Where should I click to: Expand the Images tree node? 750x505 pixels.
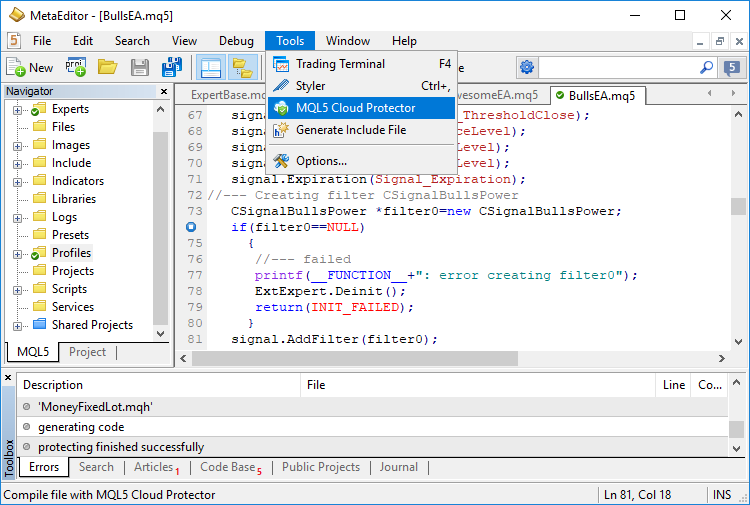(17, 146)
